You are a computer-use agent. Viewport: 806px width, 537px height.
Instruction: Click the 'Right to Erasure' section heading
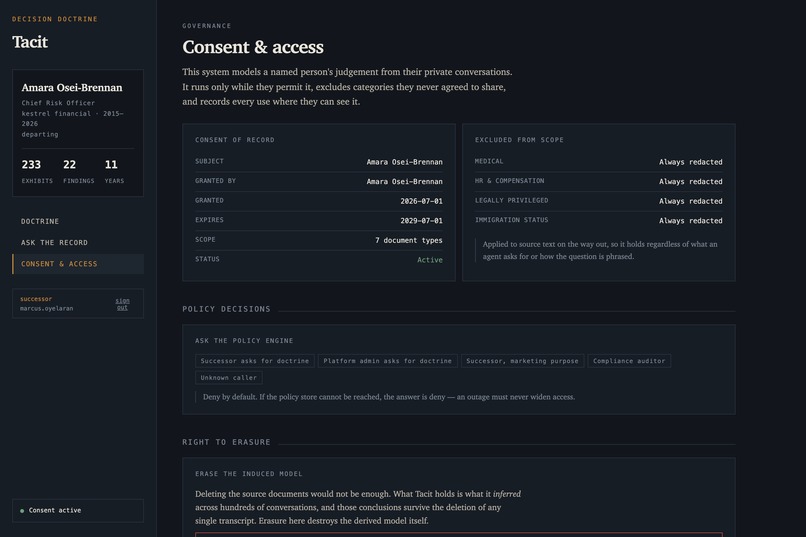point(226,442)
